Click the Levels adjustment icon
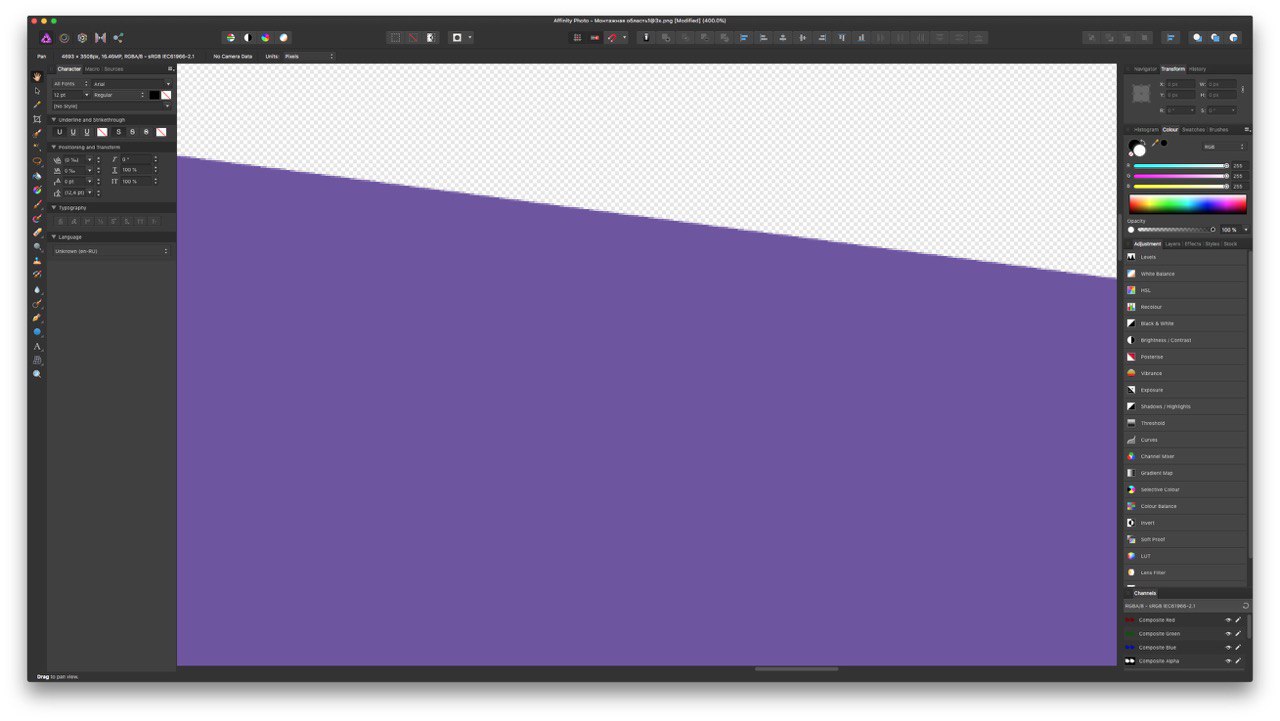The width and height of the screenshot is (1280, 721). [x=1131, y=257]
